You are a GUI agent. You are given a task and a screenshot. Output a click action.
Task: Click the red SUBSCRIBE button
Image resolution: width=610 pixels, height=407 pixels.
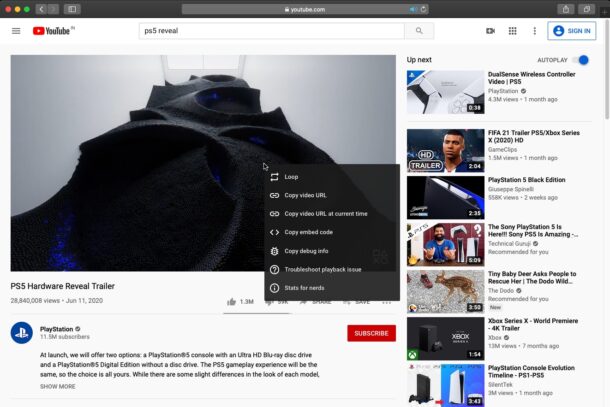pos(372,333)
